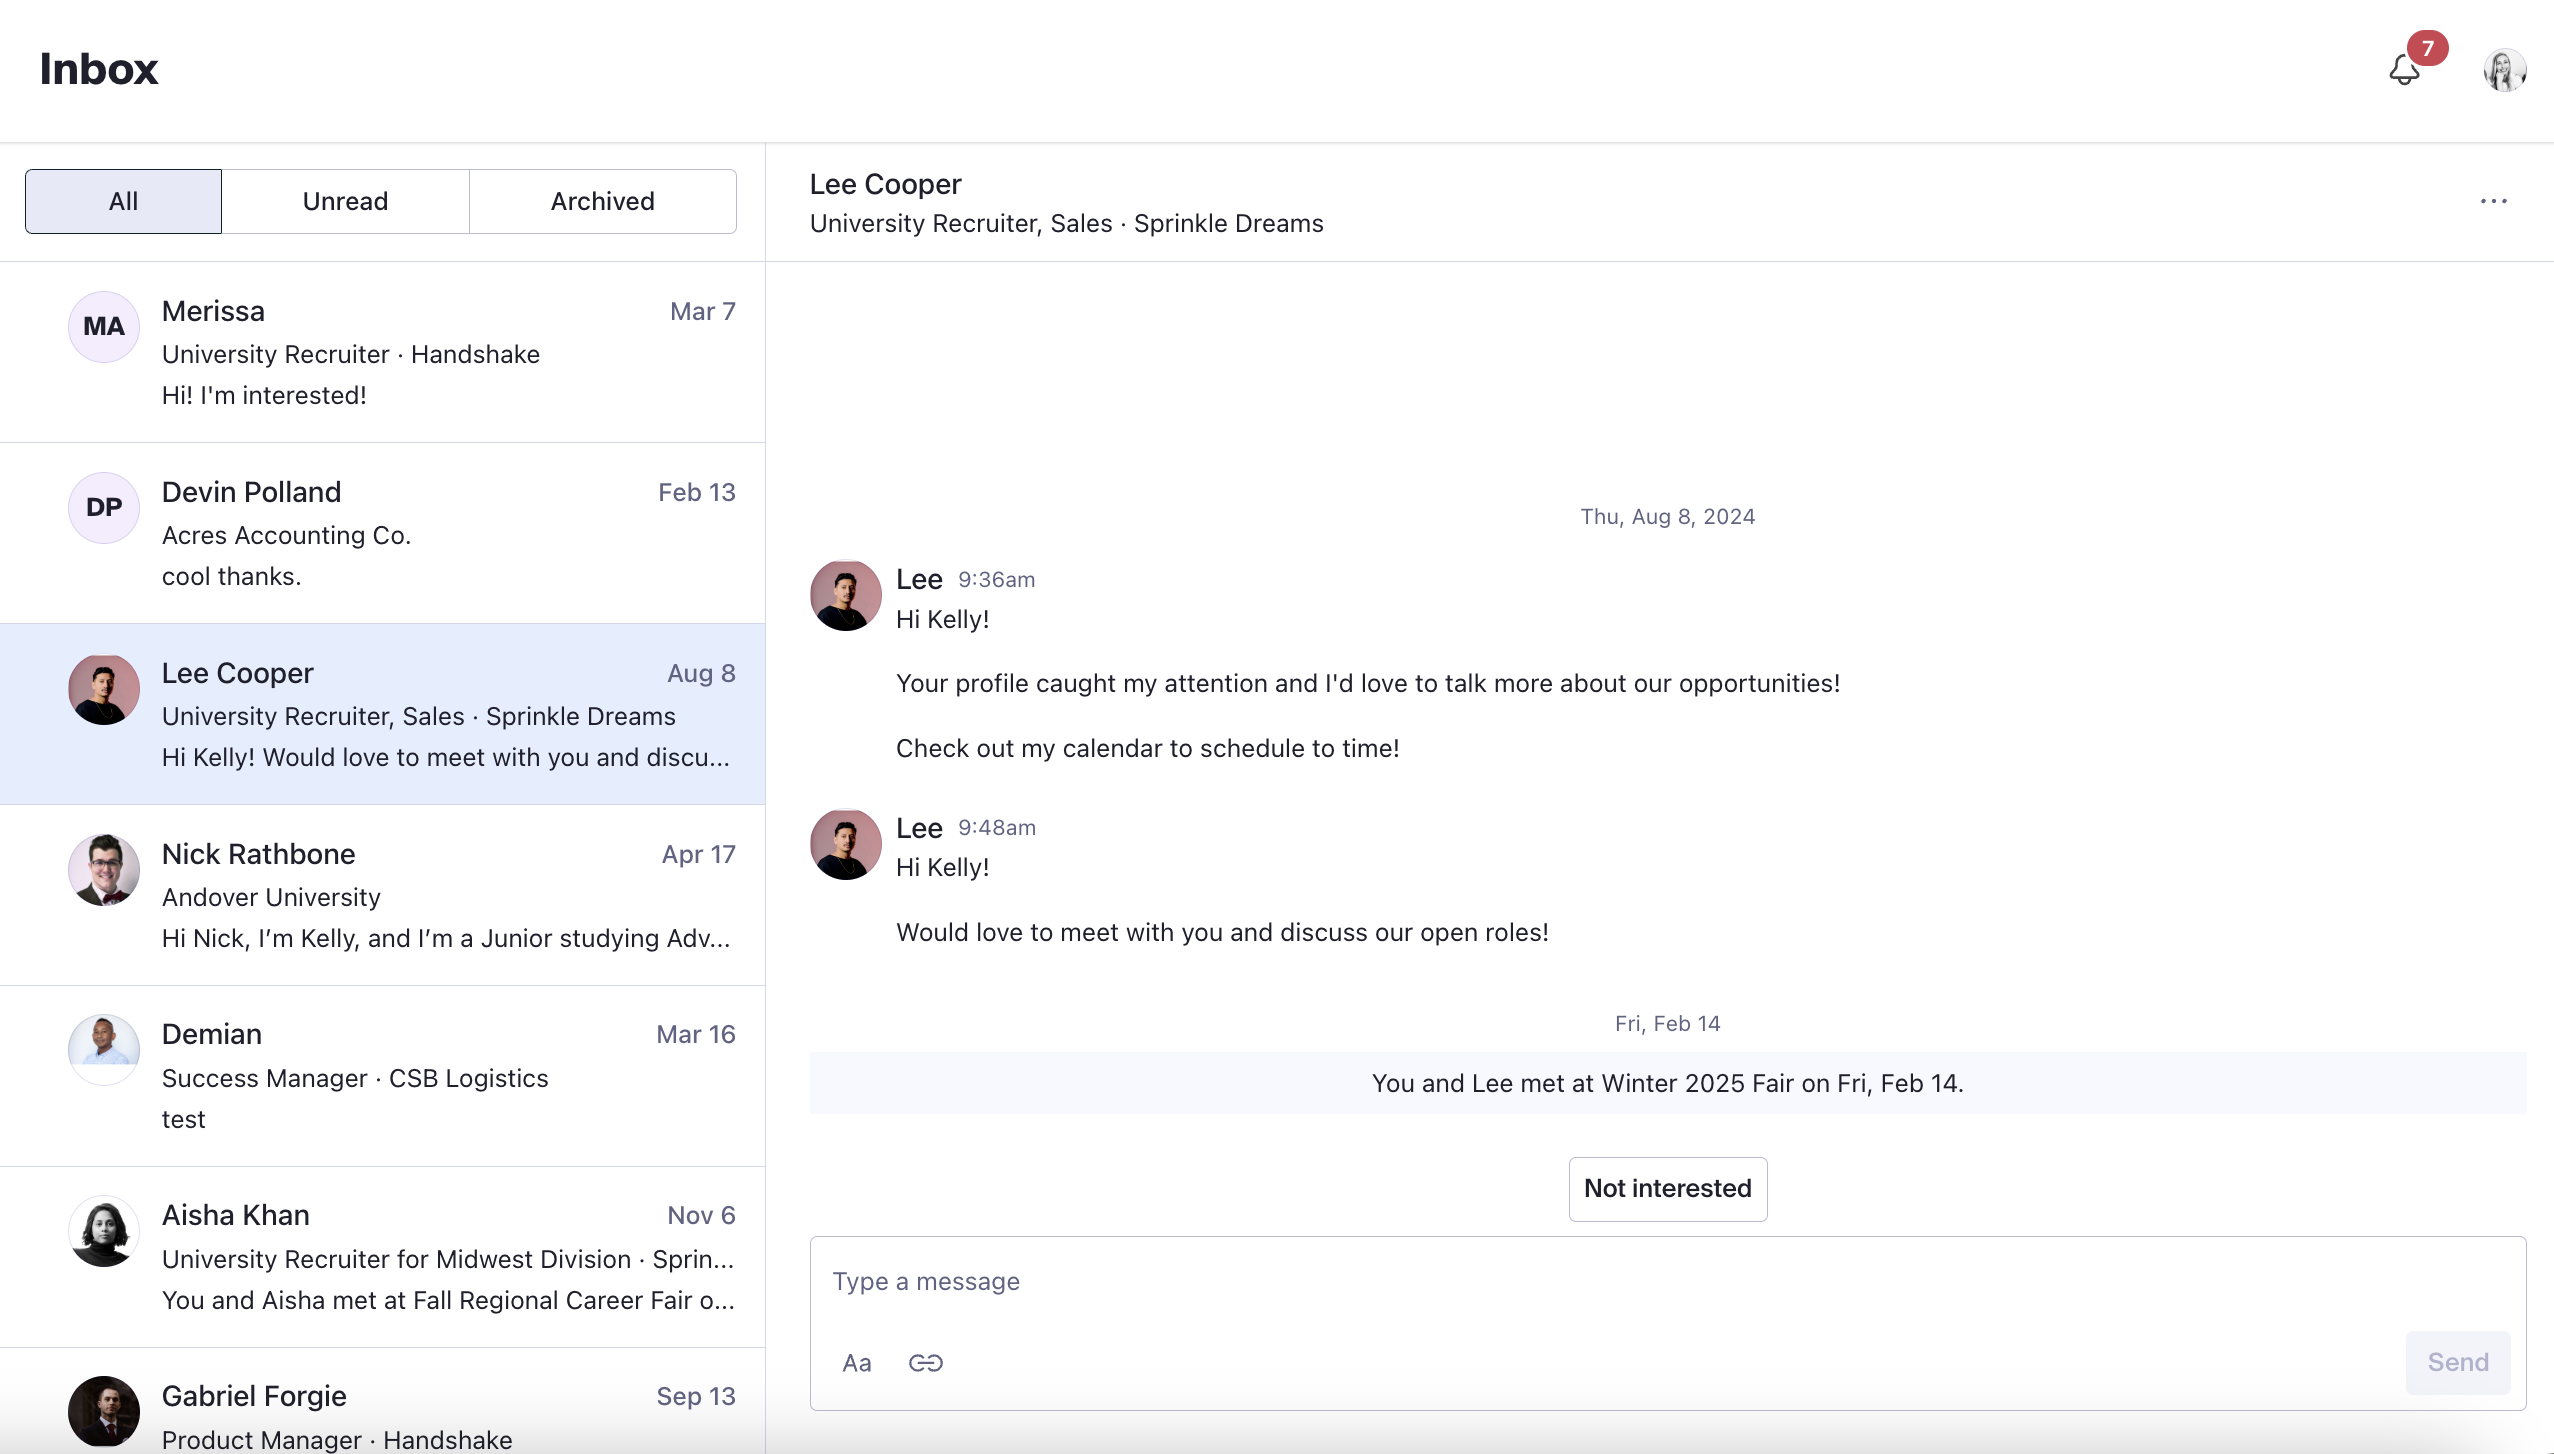
Task: Click the 'You and Lee met at Winter 2025 Fair' banner
Action: click(x=1668, y=1084)
